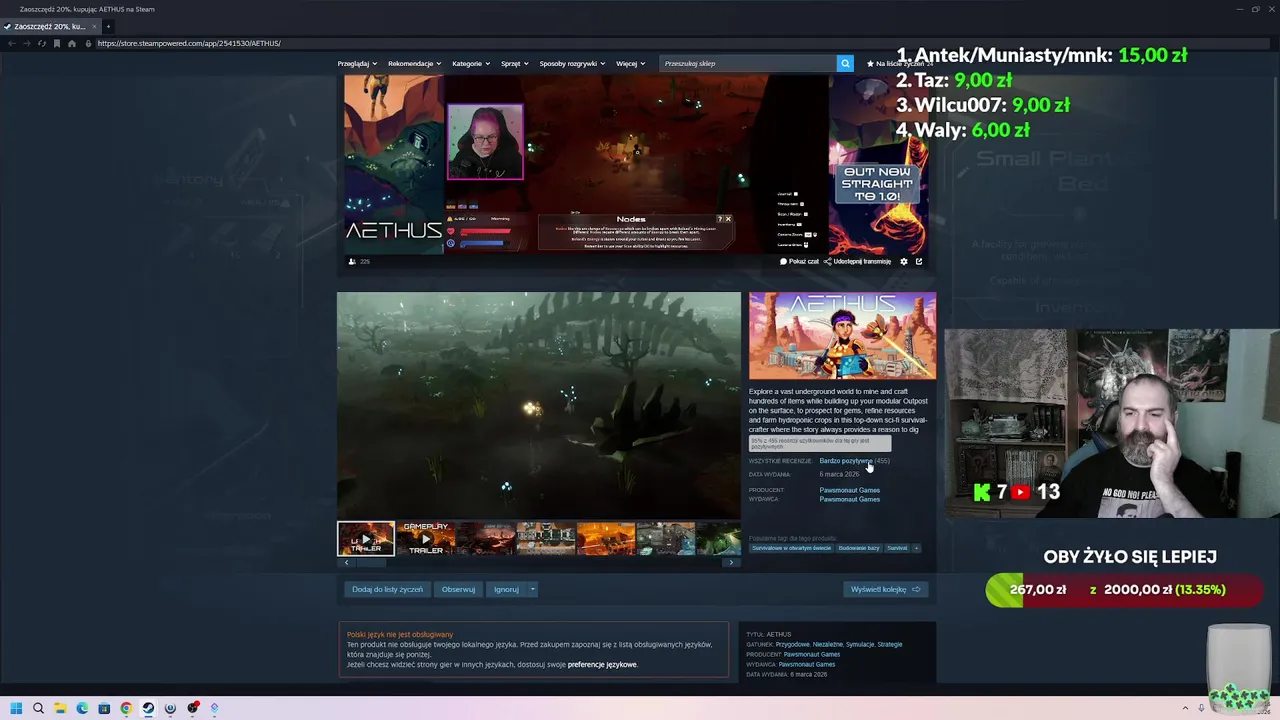Open Windows Start menu
The width and height of the screenshot is (1280, 720).
pos(16,708)
